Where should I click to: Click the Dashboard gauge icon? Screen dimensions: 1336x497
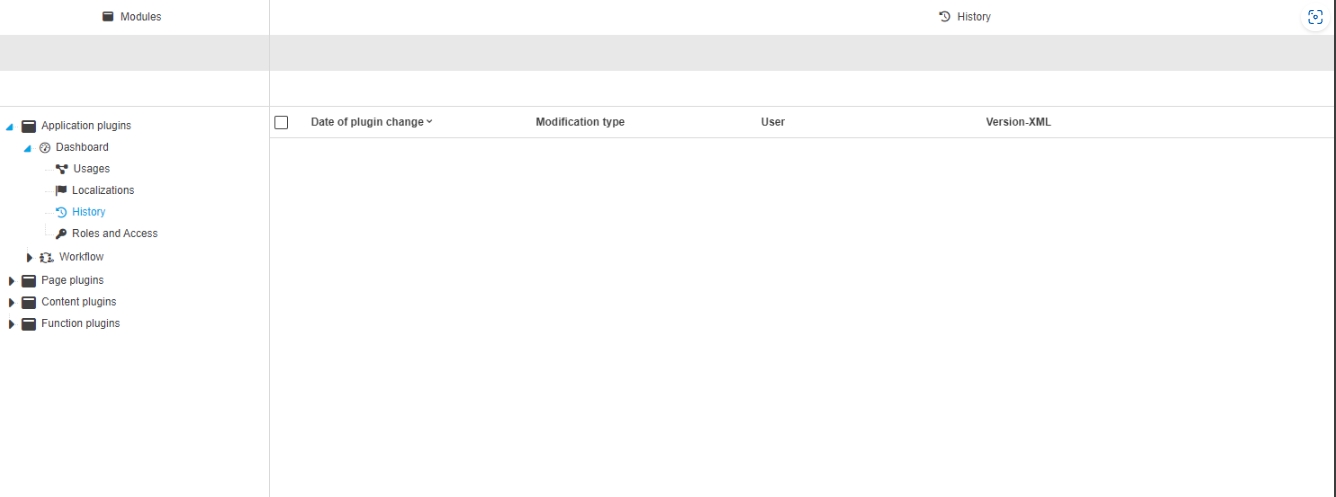click(45, 148)
